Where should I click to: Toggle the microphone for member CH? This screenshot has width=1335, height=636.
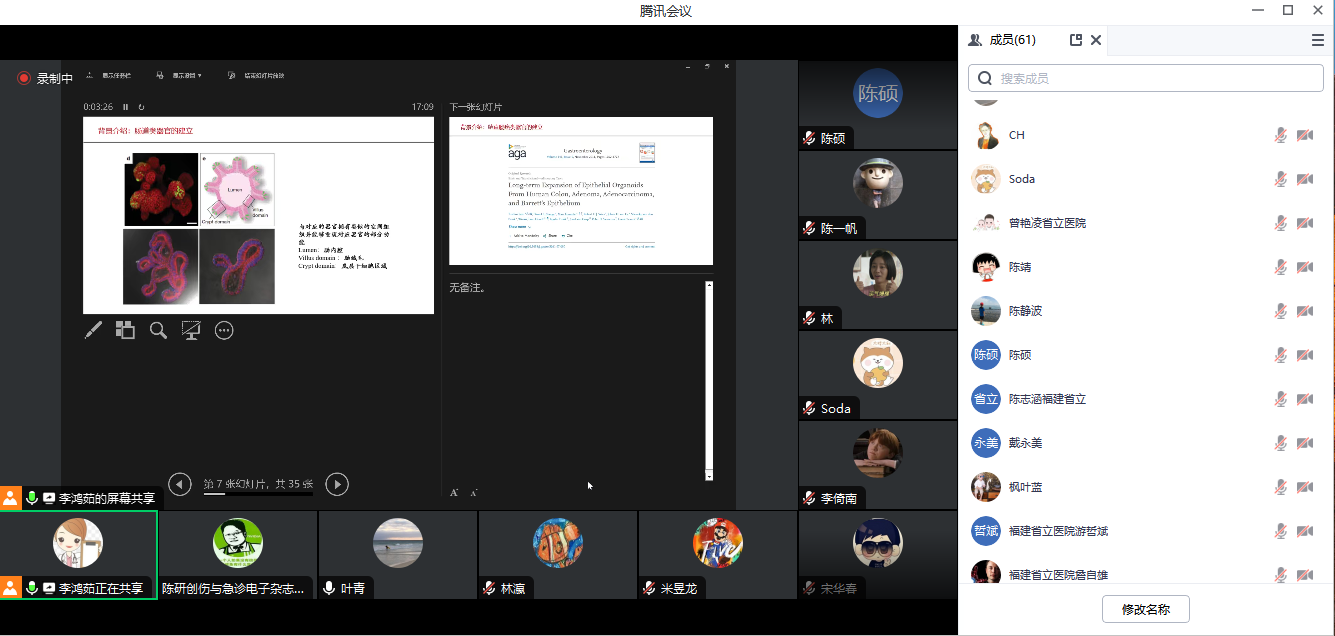(1280, 135)
